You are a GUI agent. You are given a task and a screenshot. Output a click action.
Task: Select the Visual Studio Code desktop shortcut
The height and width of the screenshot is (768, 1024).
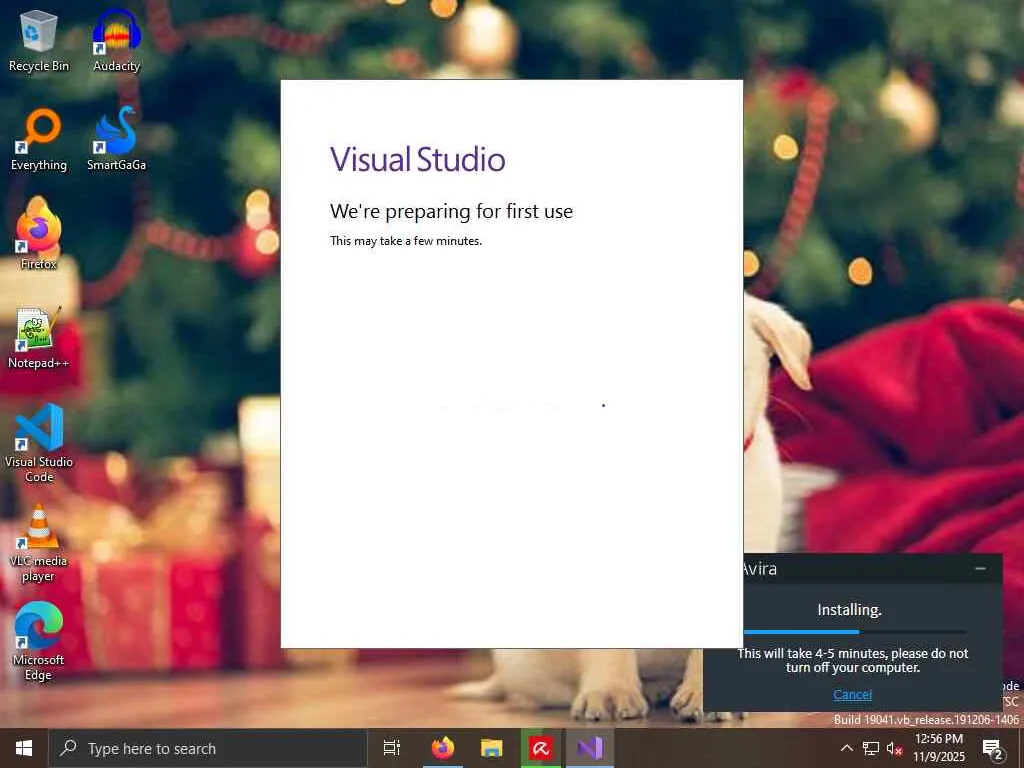[x=39, y=443]
